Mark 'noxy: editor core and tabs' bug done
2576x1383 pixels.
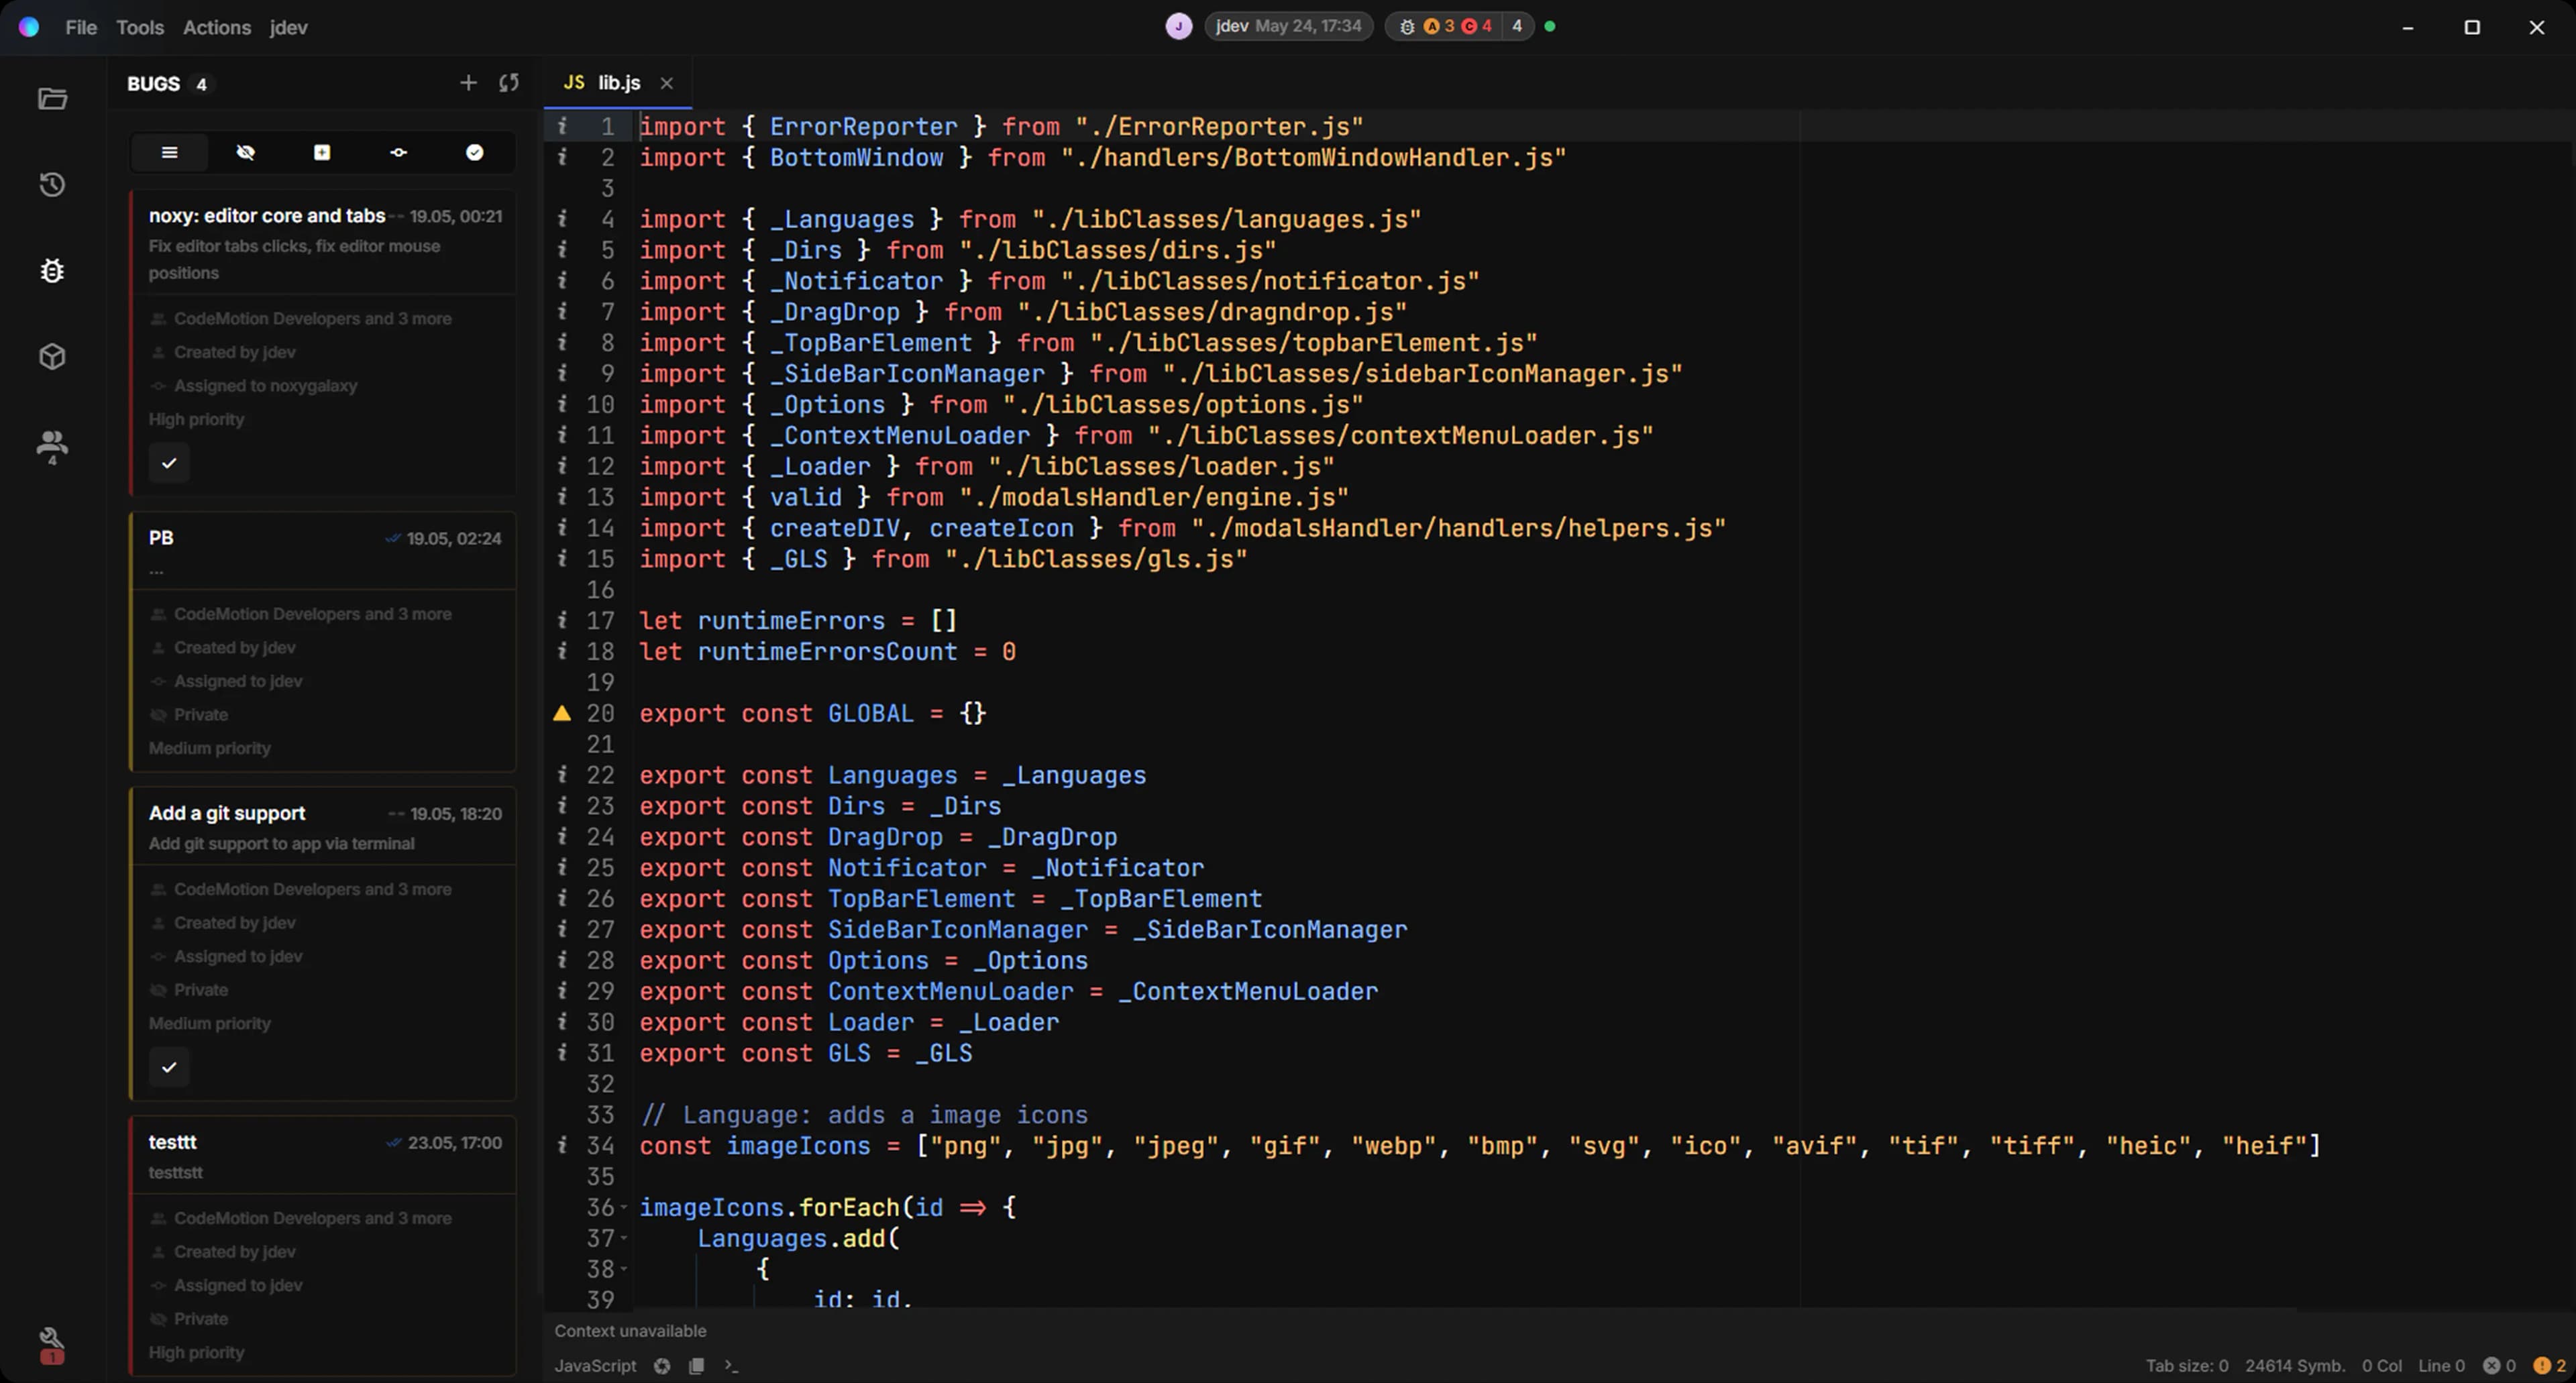pyautogui.click(x=169, y=463)
